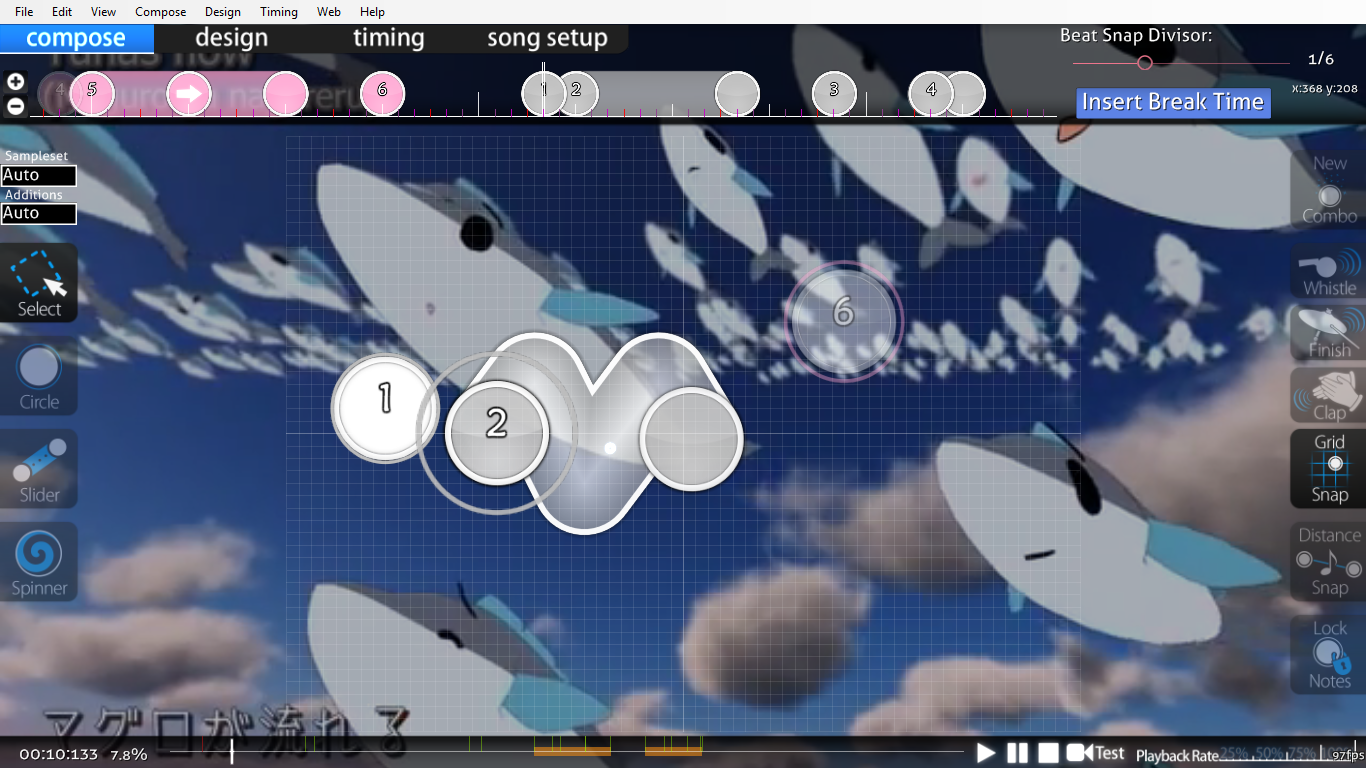Zoom in the timeline with plus icon

tap(15, 82)
